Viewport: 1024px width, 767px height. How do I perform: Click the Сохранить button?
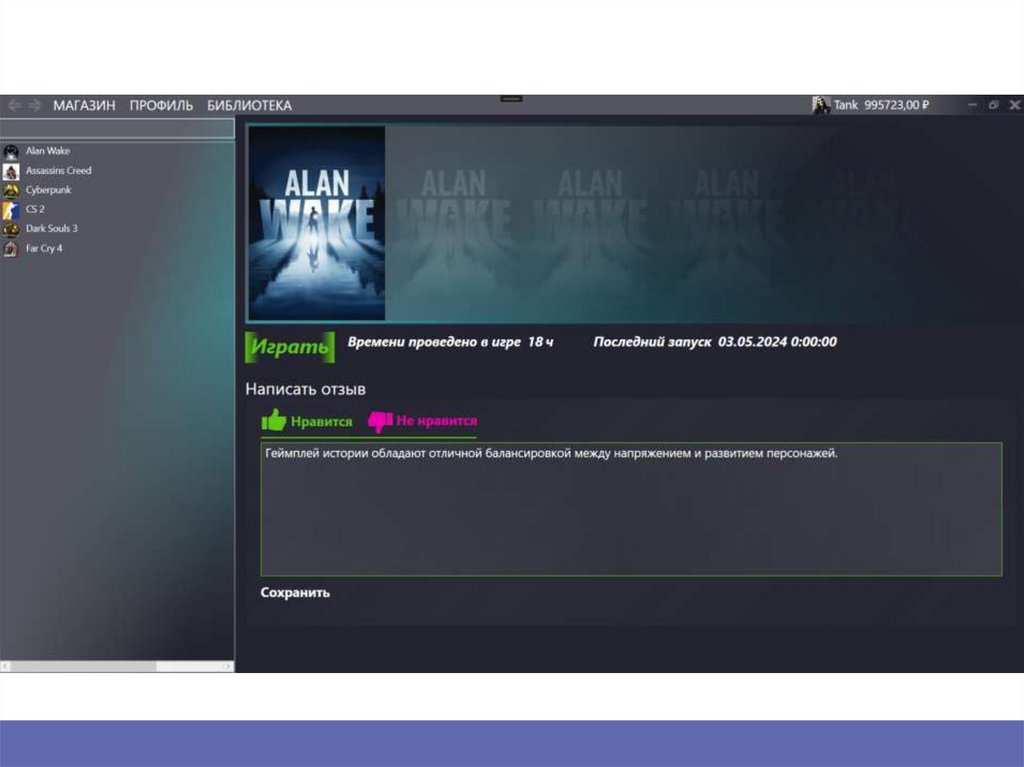(295, 593)
